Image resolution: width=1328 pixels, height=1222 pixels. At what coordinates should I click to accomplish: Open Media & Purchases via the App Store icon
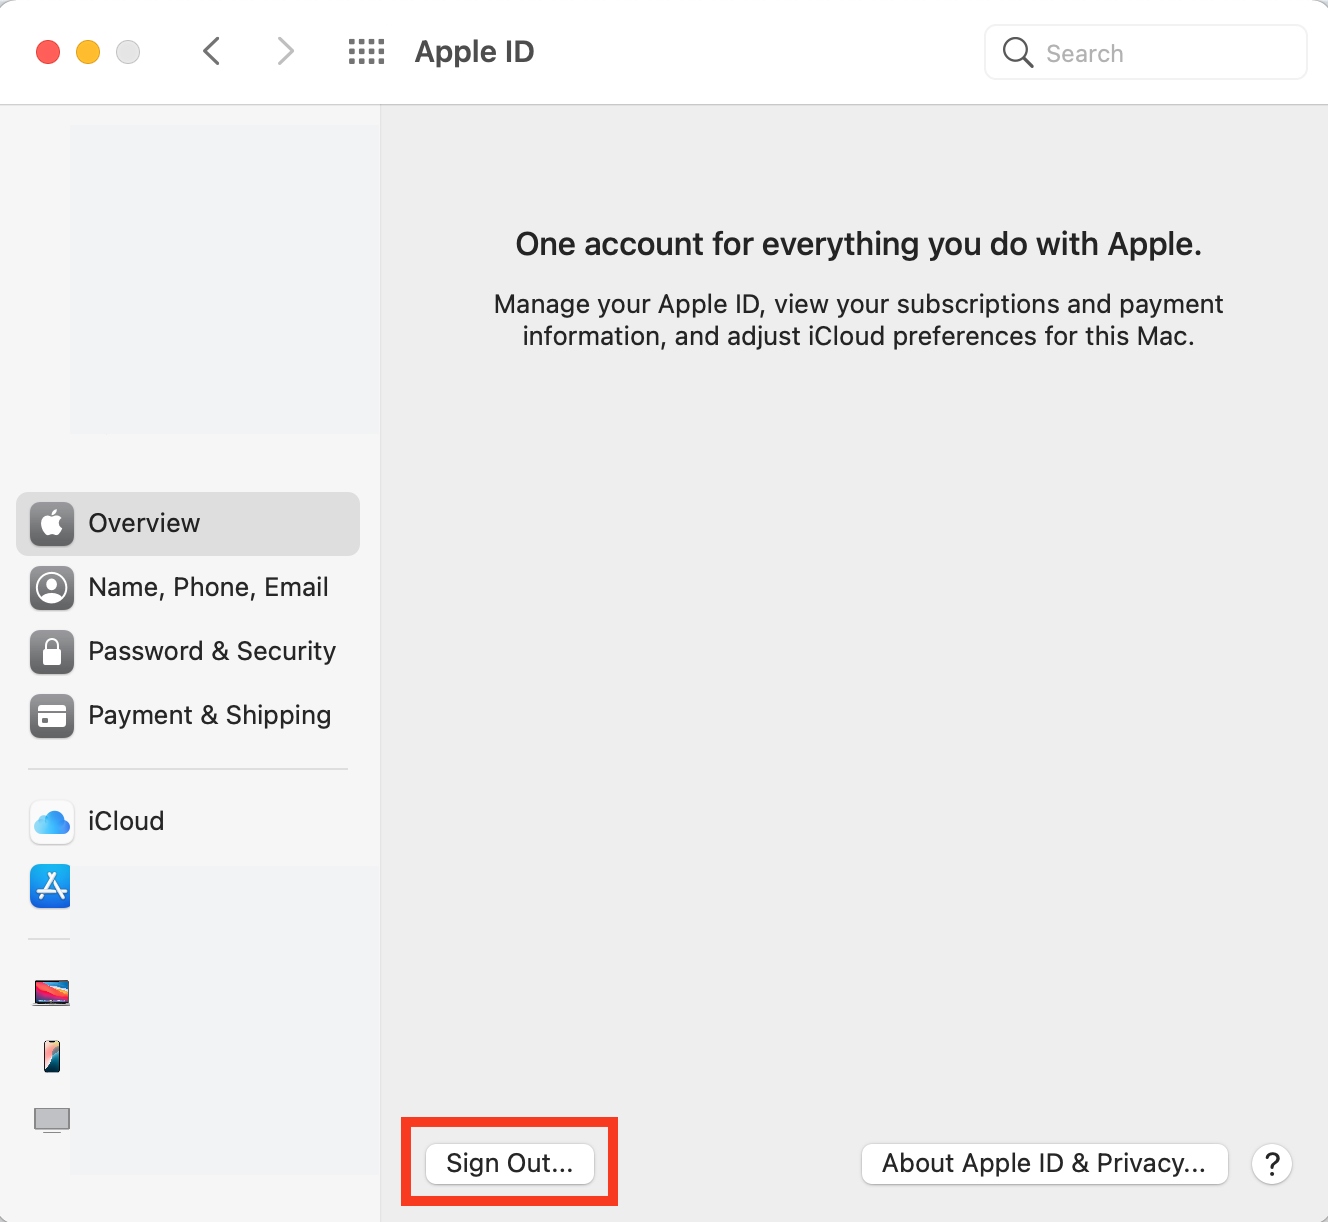point(51,886)
